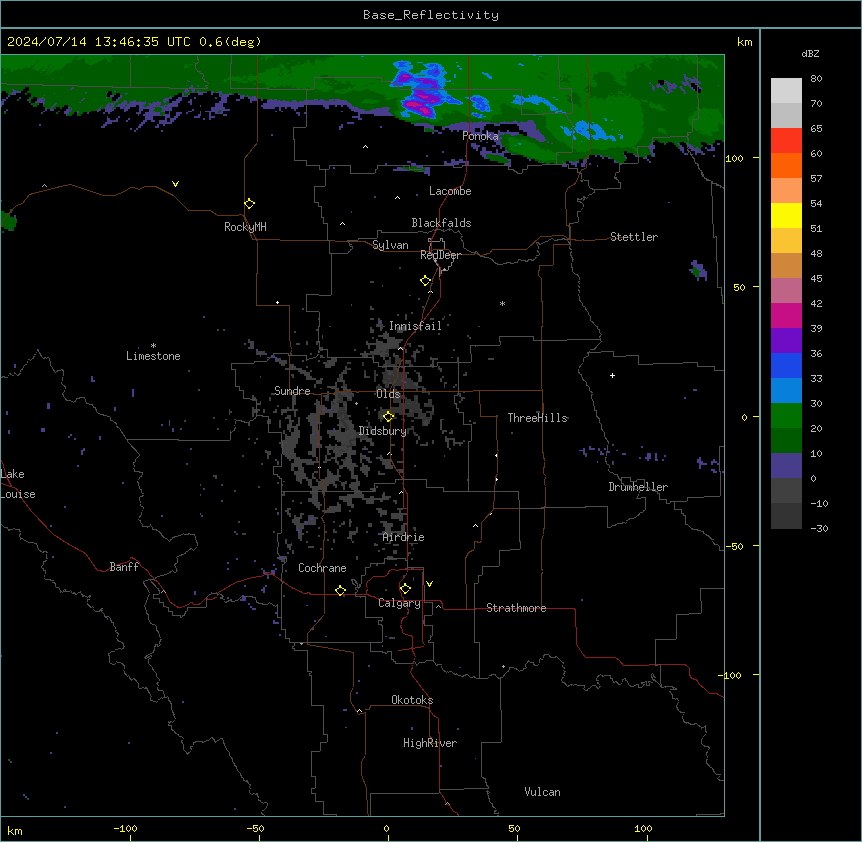Click the Okotoks label
Image resolution: width=862 pixels, height=842 pixels.
pyautogui.click(x=412, y=700)
